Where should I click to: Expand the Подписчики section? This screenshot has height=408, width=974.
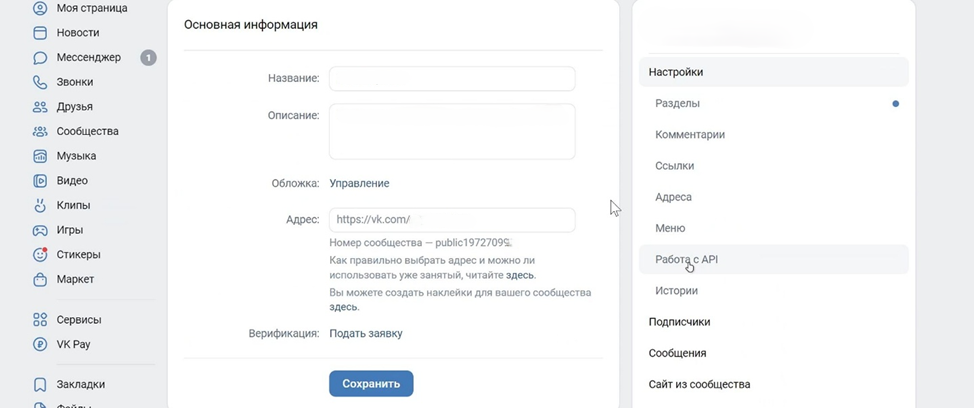point(679,322)
